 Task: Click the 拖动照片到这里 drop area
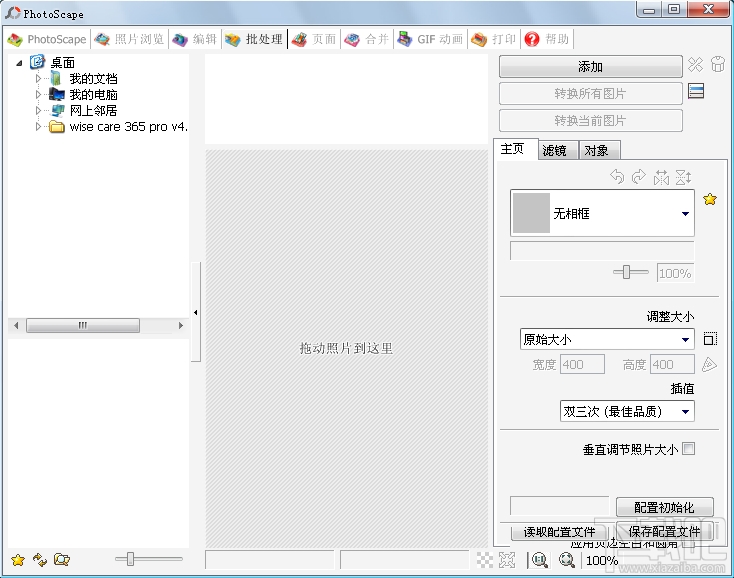tap(346, 348)
